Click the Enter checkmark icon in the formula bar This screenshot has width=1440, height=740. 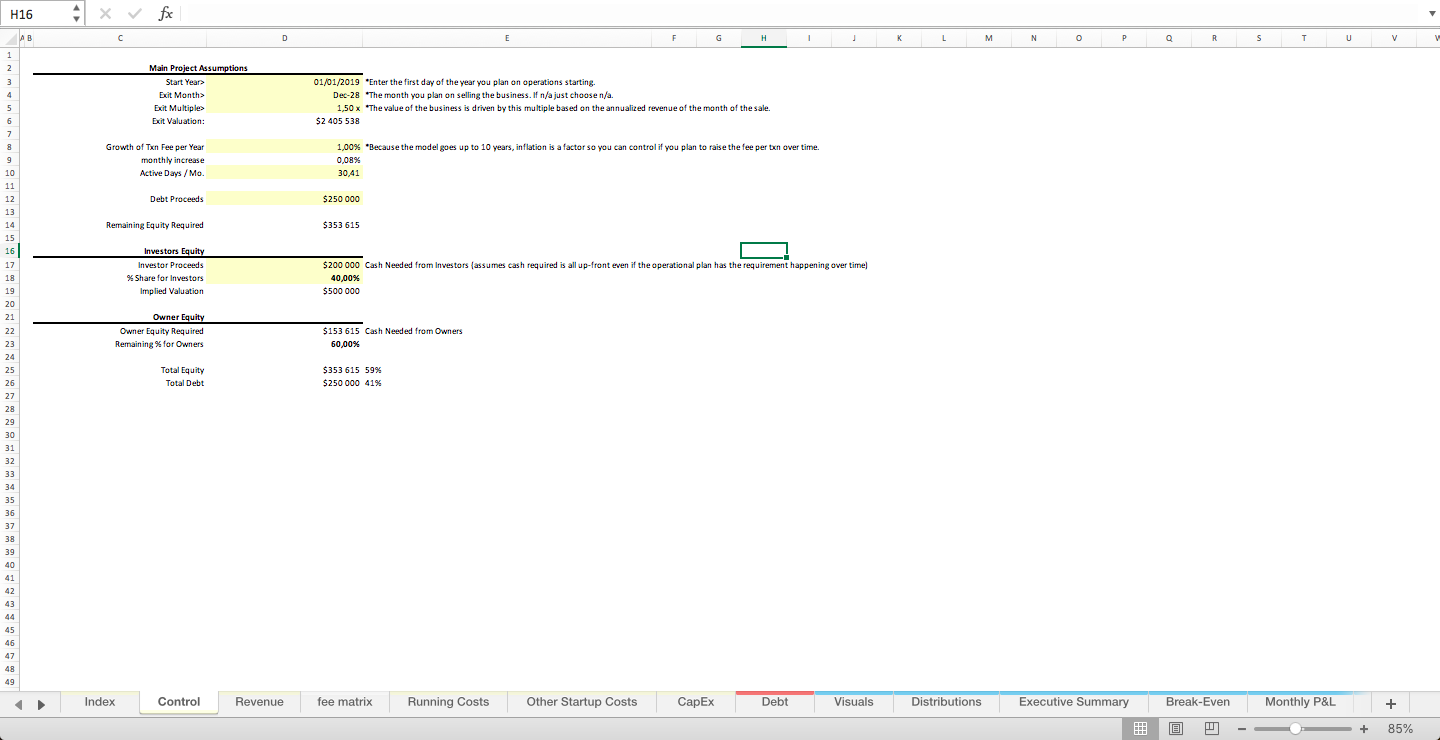click(x=134, y=13)
